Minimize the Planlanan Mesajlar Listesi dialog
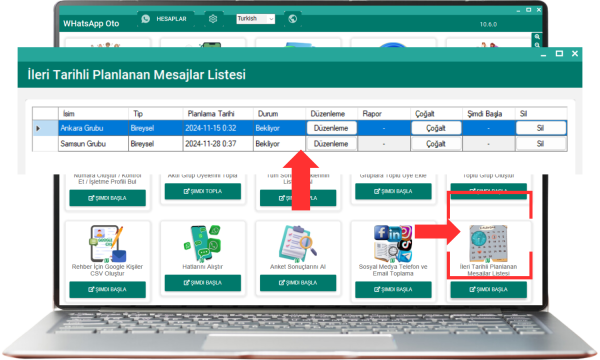600x360 pixels. tap(543, 54)
